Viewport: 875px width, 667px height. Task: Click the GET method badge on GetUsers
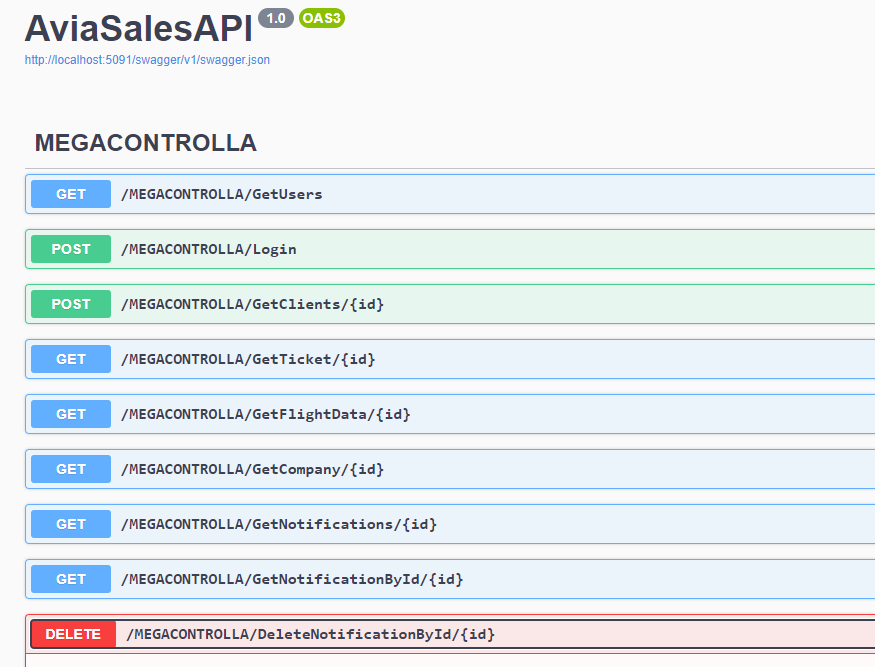[x=70, y=194]
